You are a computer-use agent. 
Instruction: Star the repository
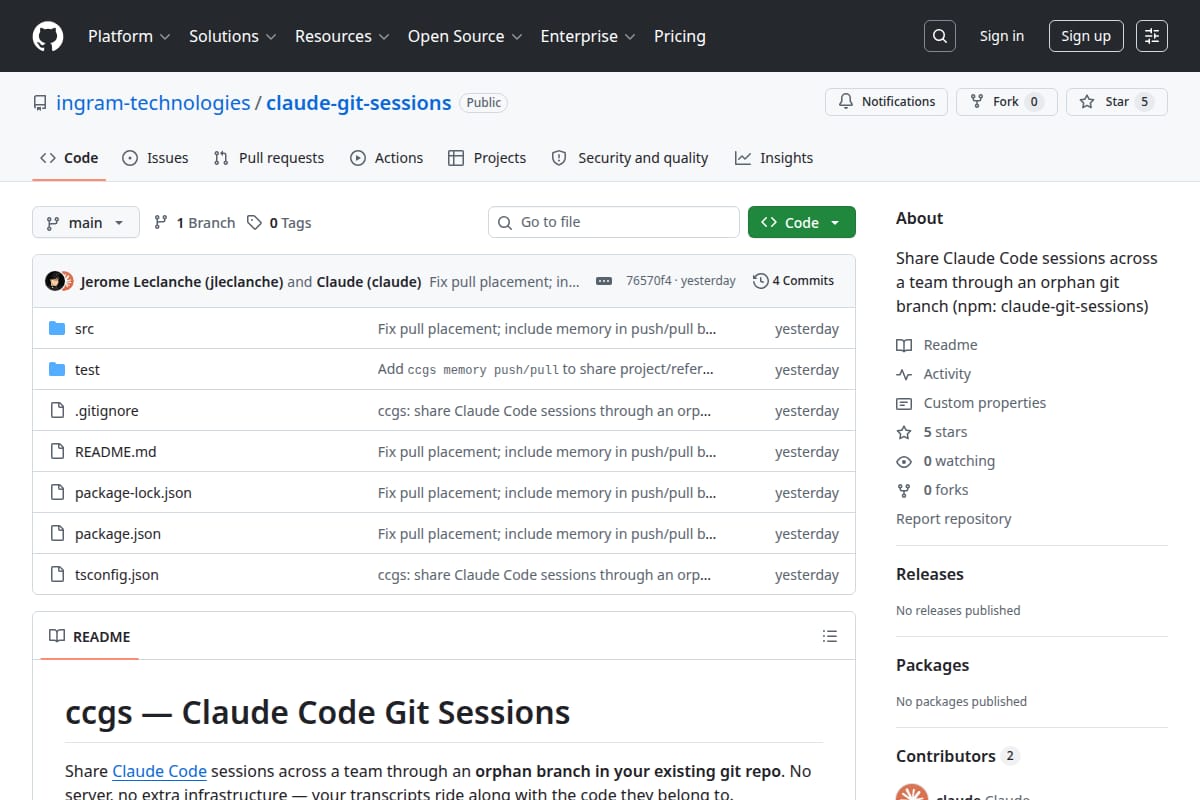point(1117,102)
